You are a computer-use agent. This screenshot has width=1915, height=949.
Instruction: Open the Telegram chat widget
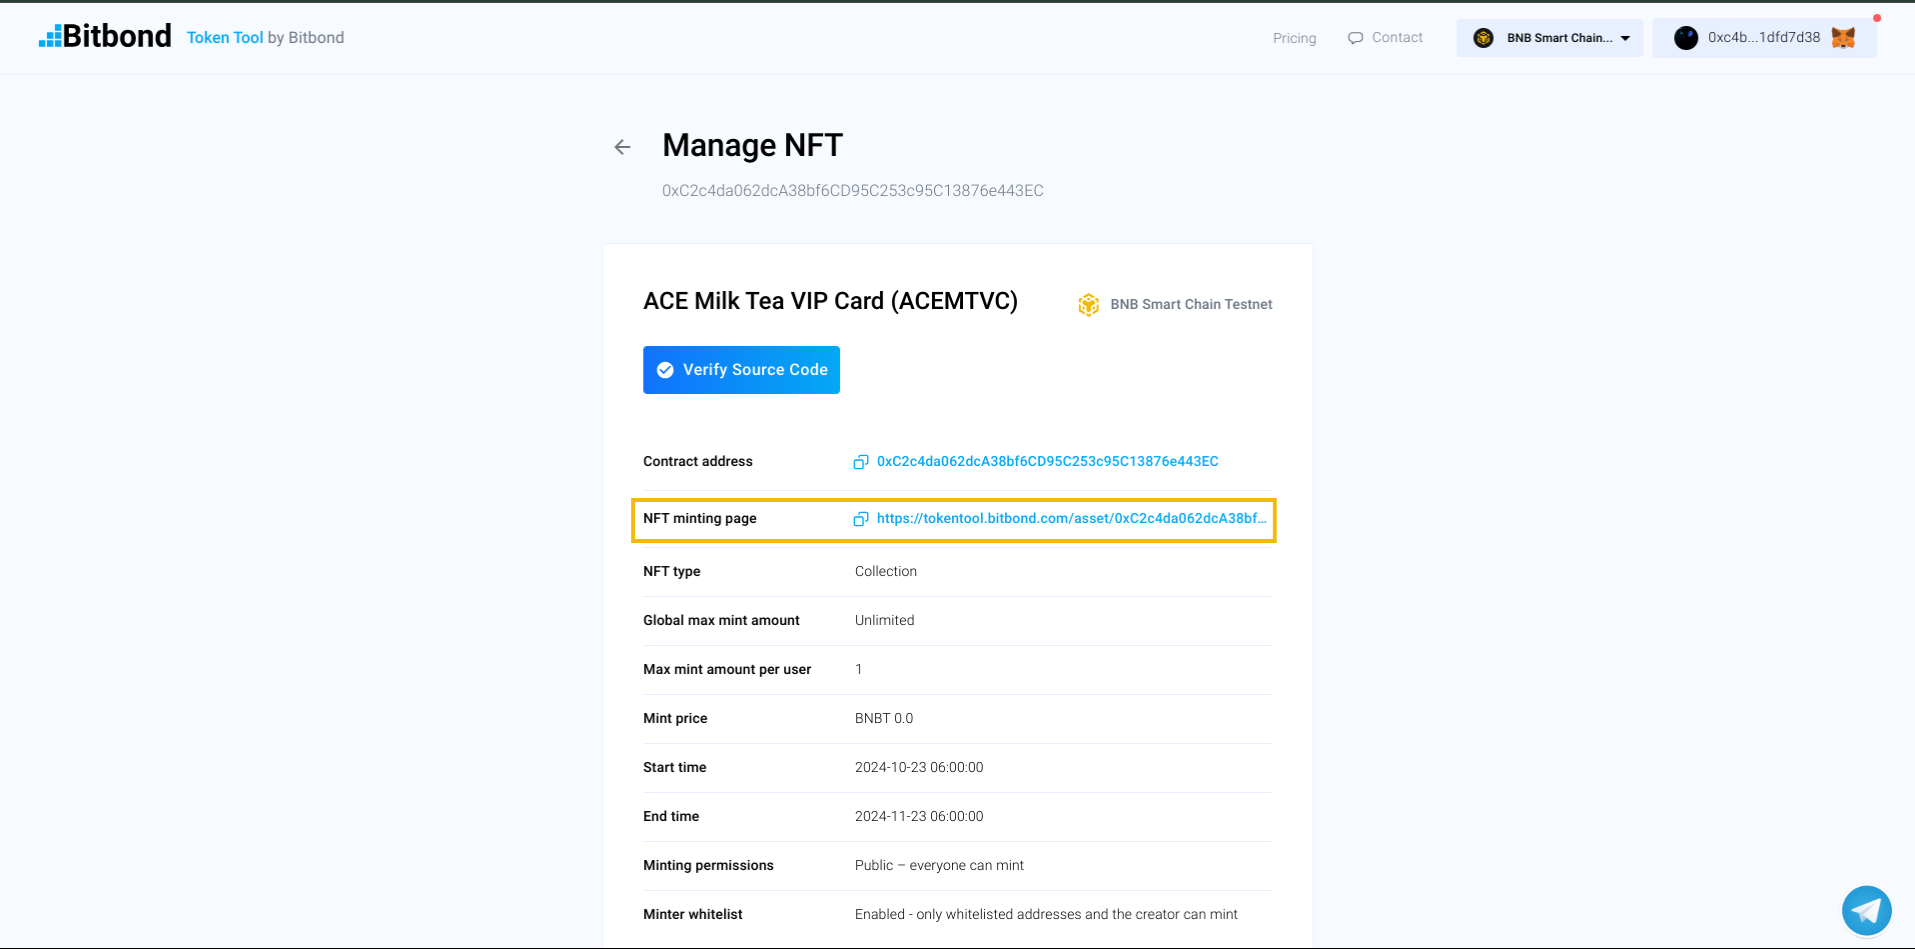pyautogui.click(x=1865, y=910)
